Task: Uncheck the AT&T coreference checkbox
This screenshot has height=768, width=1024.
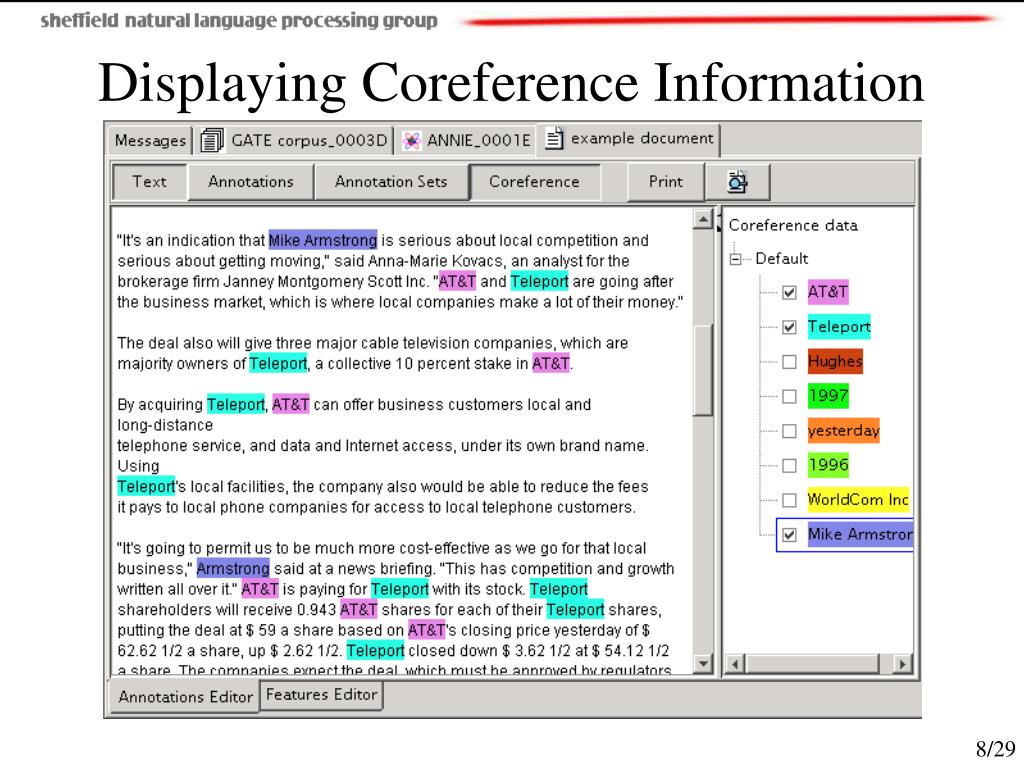Action: 789,293
